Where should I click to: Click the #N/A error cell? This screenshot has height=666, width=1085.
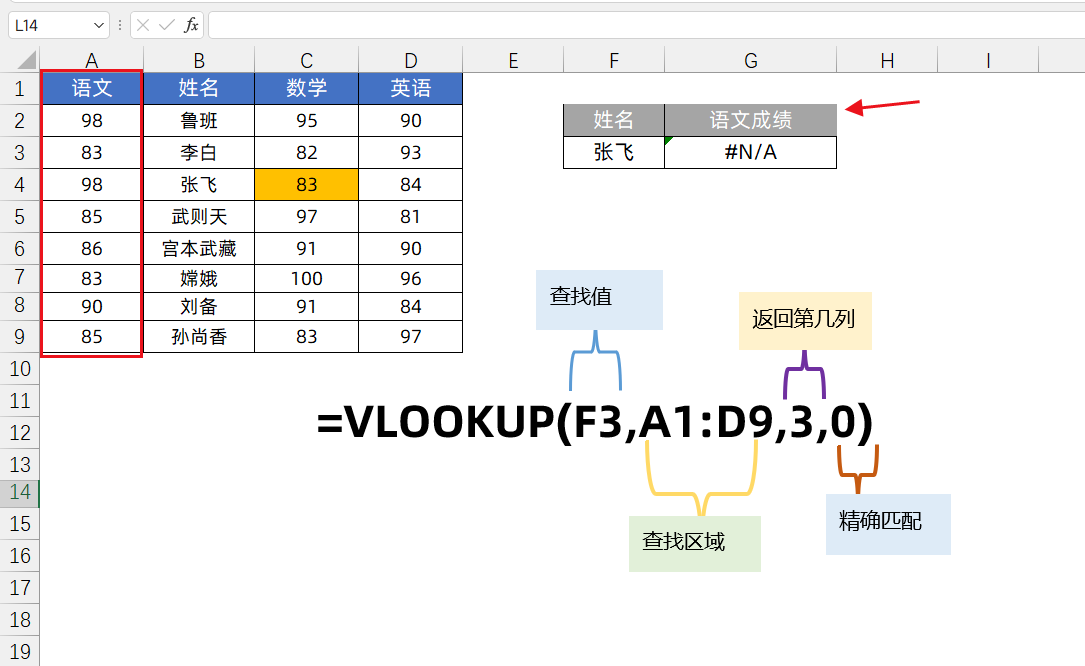point(750,153)
